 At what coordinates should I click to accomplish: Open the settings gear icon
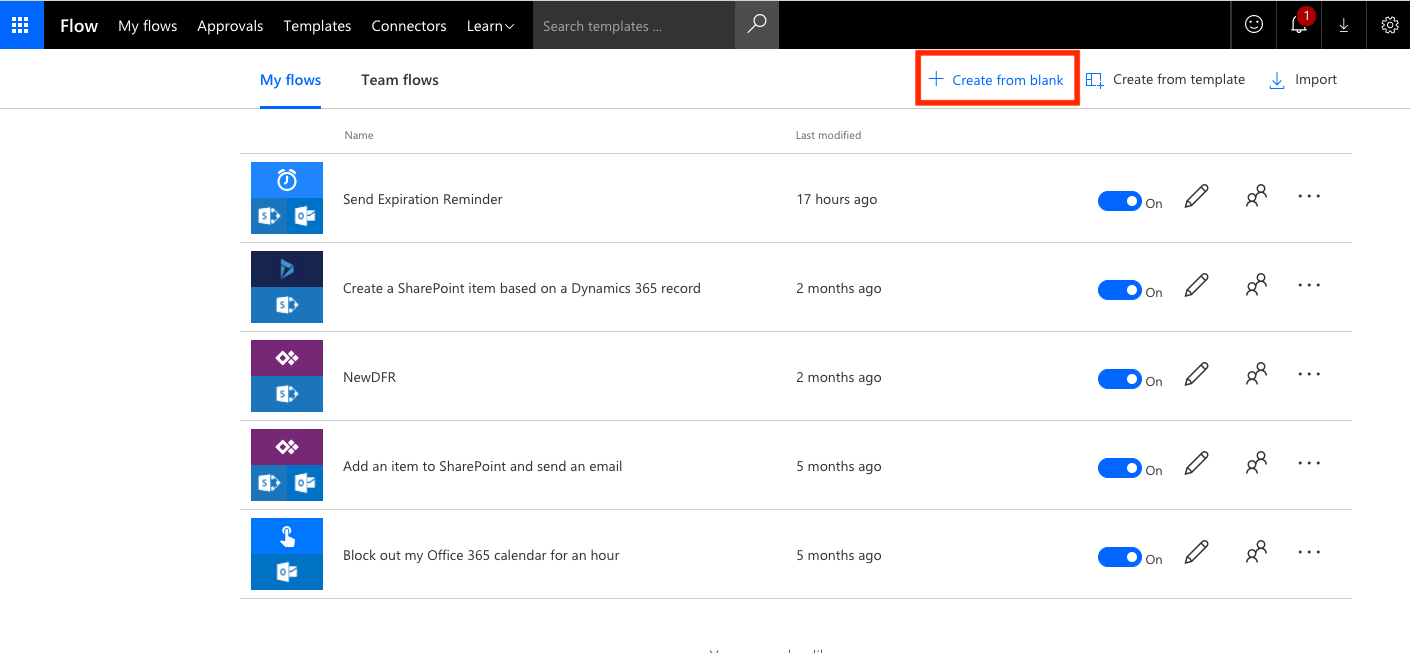(x=1389, y=25)
